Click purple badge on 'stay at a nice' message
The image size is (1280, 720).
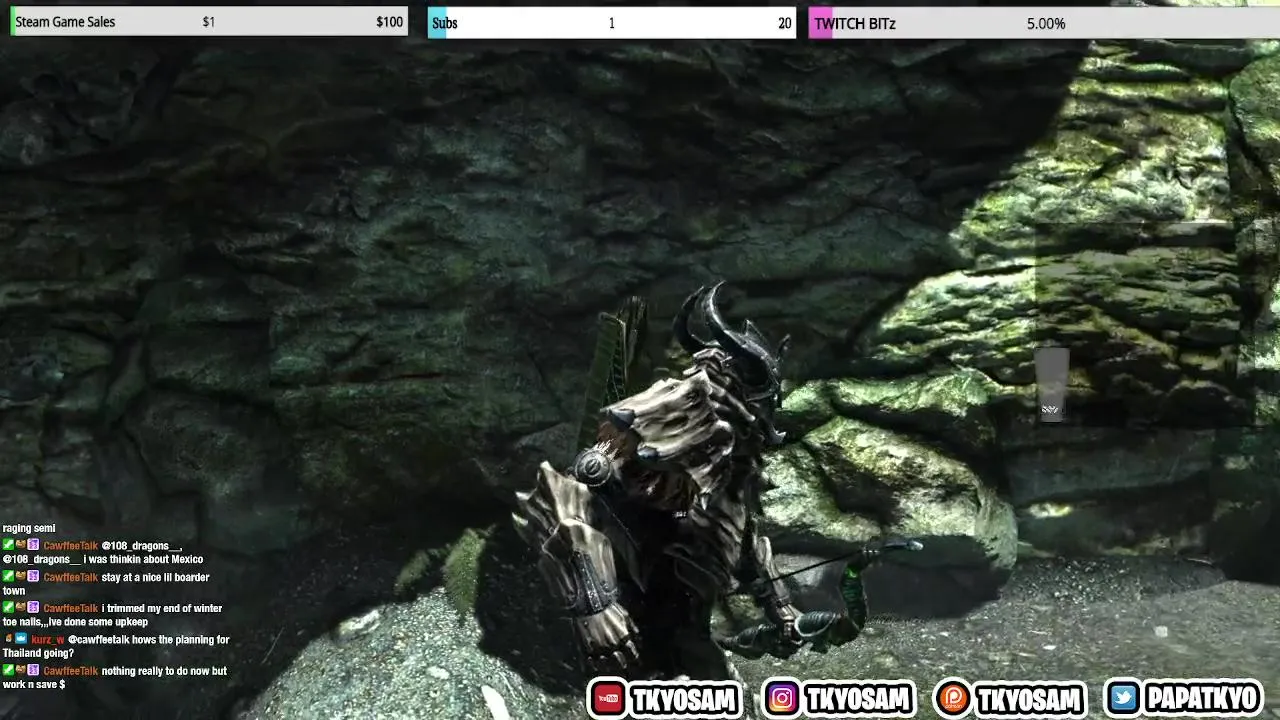[33, 577]
